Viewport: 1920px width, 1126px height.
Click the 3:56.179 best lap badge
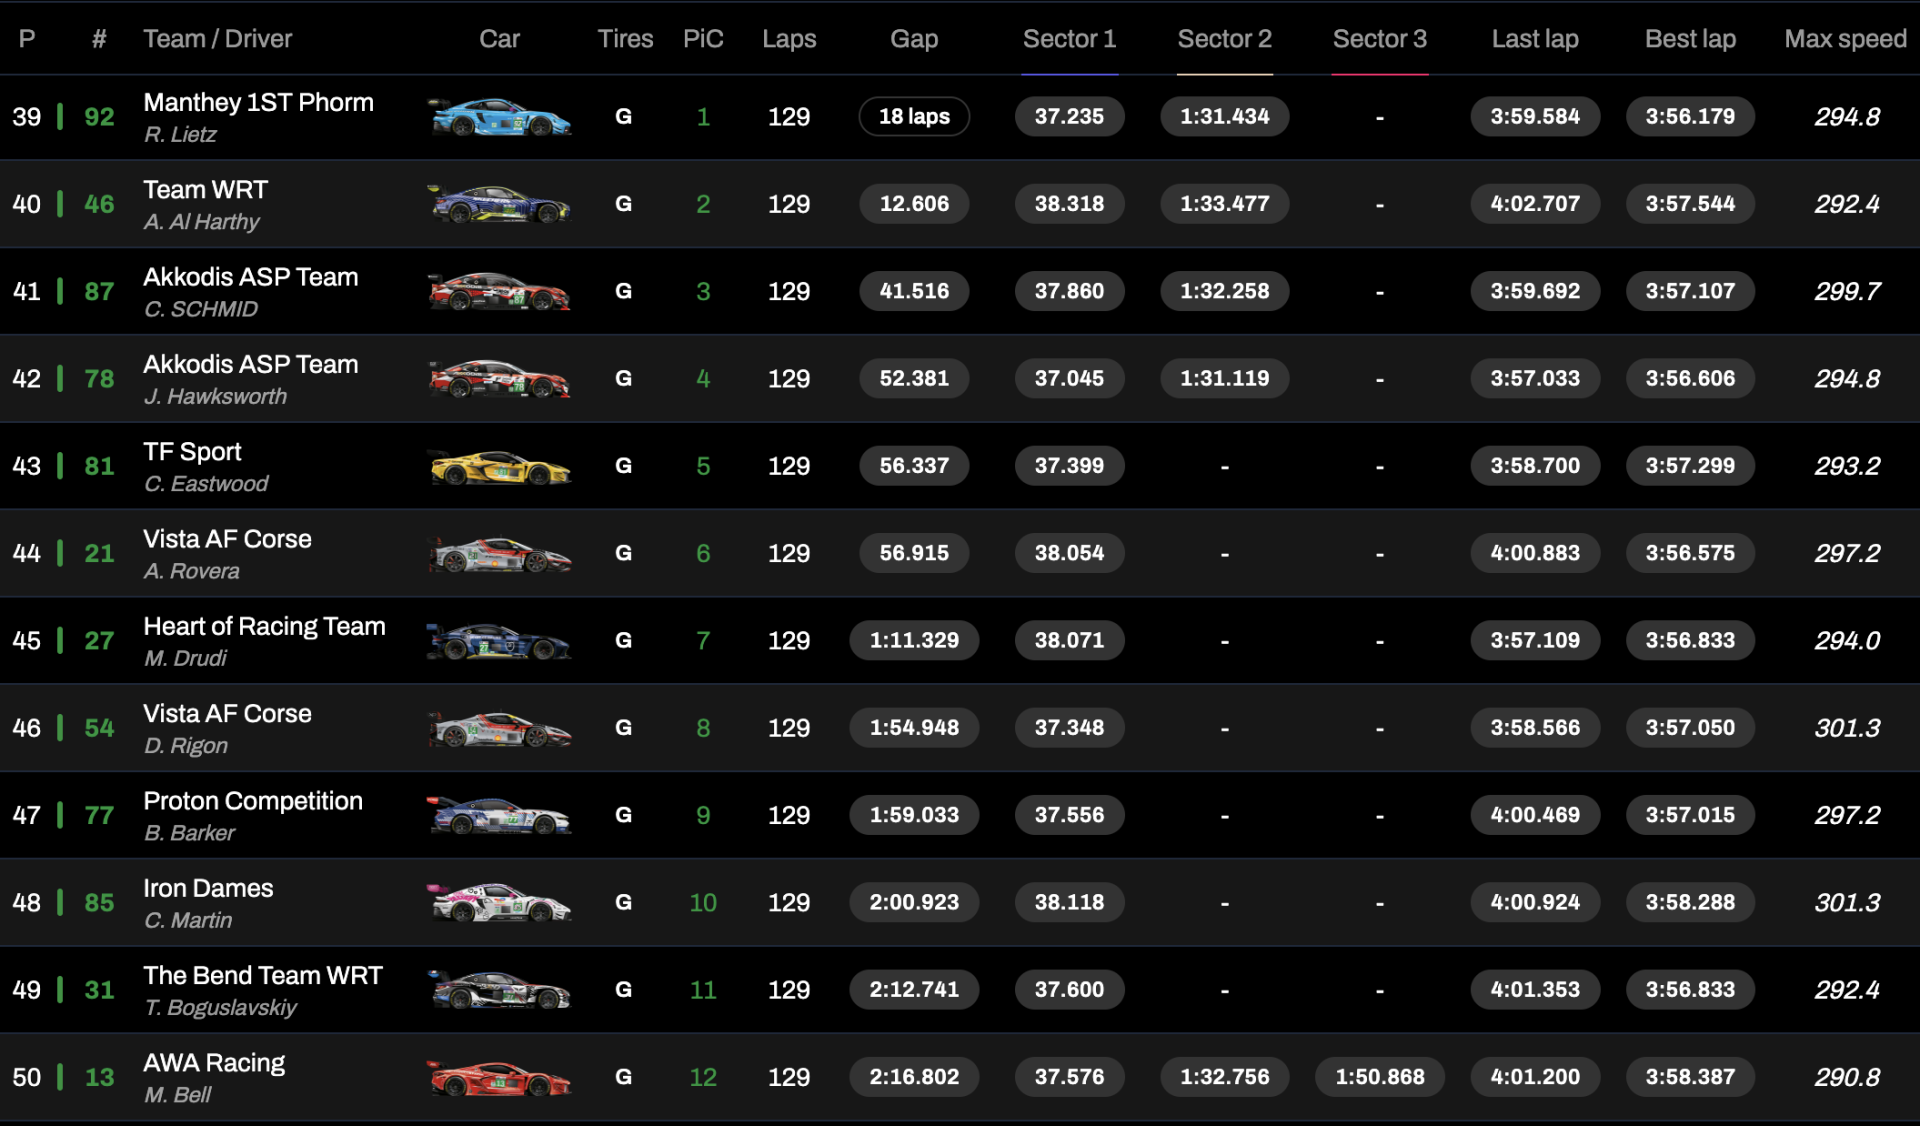click(1690, 117)
